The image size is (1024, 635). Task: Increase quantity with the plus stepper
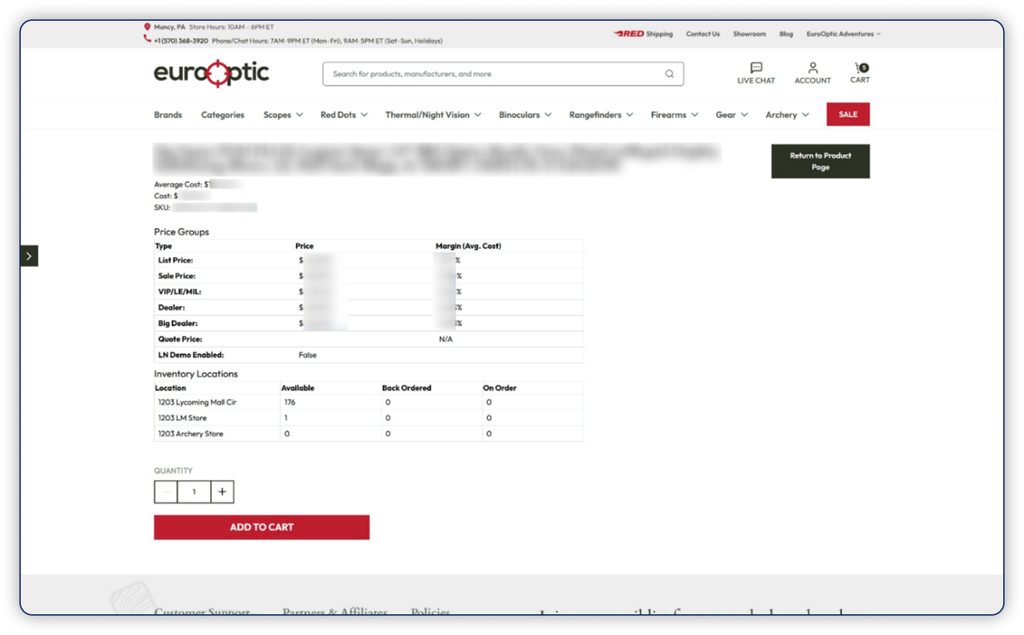click(x=221, y=491)
